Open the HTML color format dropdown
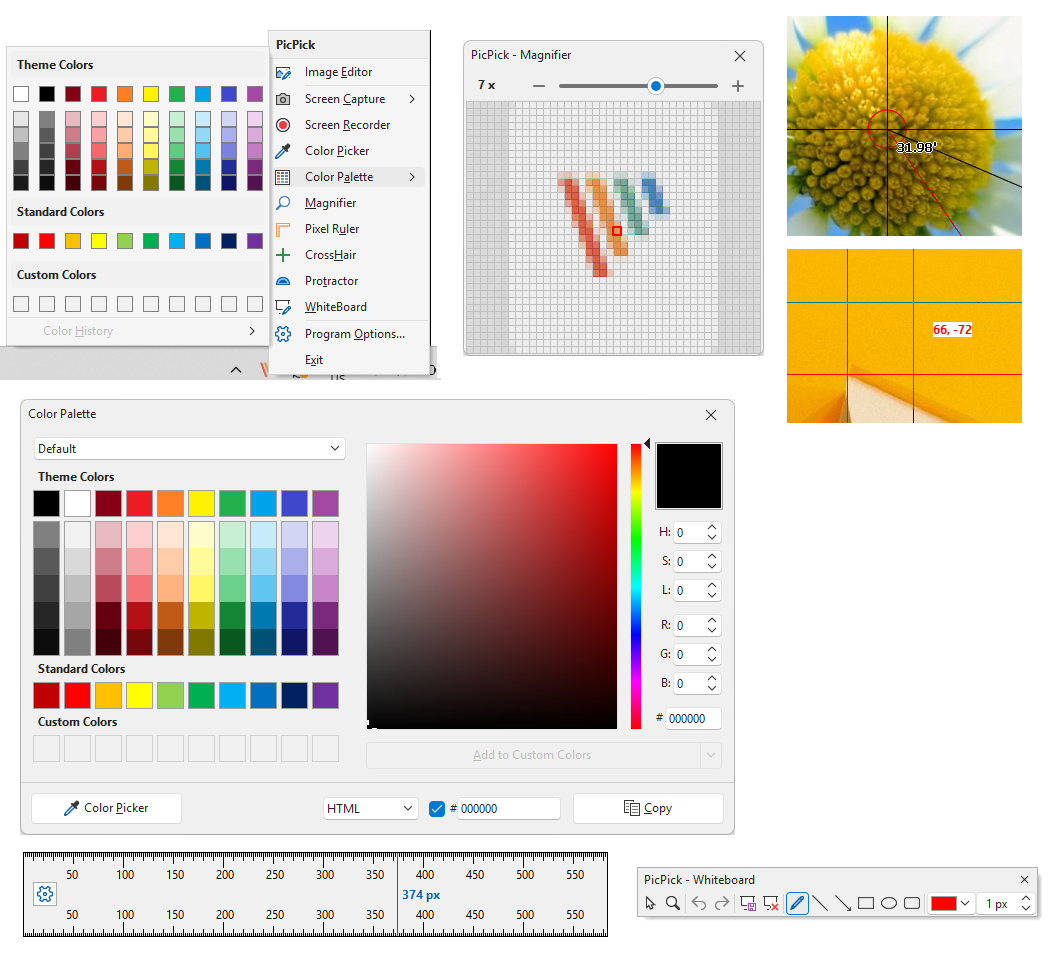Image resolution: width=1058 pixels, height=957 pixels. point(370,809)
